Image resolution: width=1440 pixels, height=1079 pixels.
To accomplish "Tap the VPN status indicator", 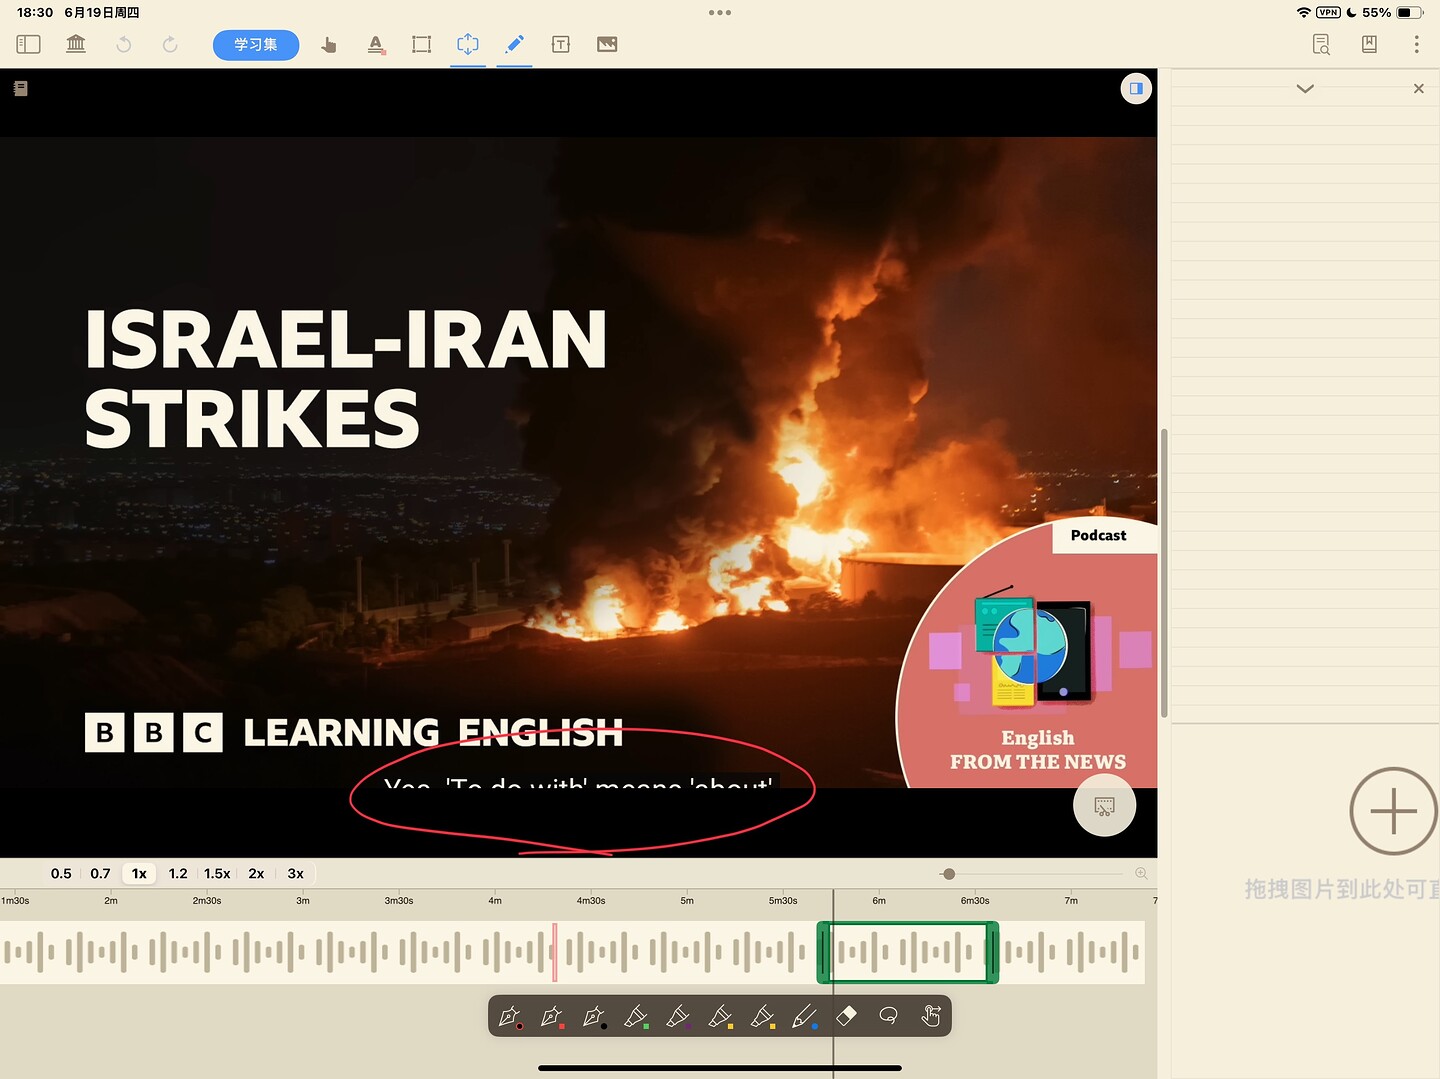I will pos(1328,13).
